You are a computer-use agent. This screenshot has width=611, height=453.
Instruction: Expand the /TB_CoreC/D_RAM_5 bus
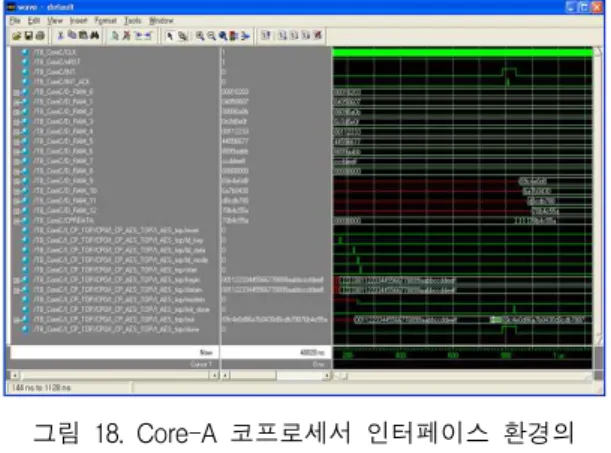[16, 142]
